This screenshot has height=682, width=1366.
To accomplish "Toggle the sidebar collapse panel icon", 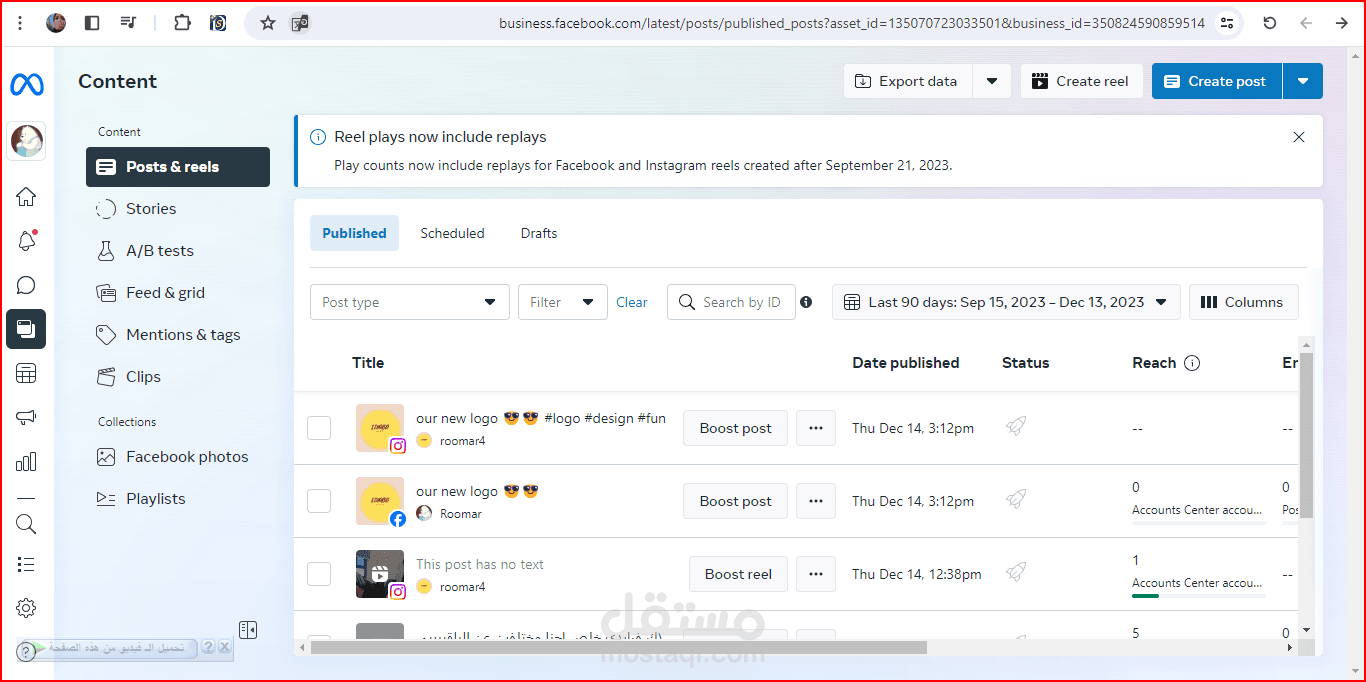I will [x=248, y=630].
